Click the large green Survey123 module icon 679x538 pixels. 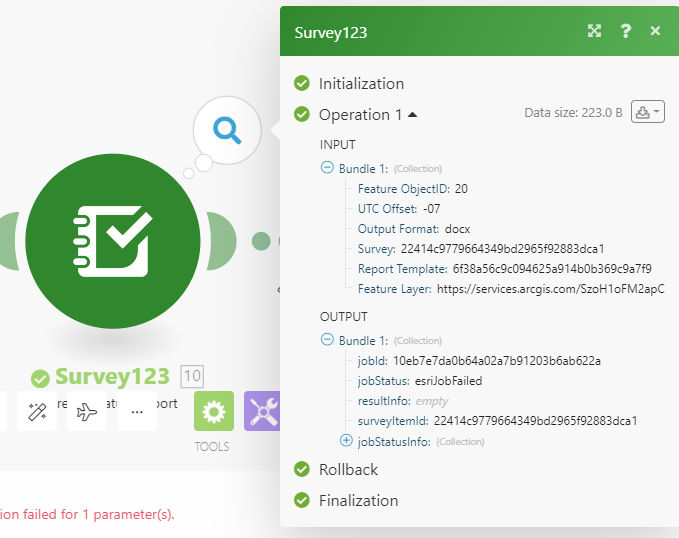pyautogui.click(x=113, y=241)
